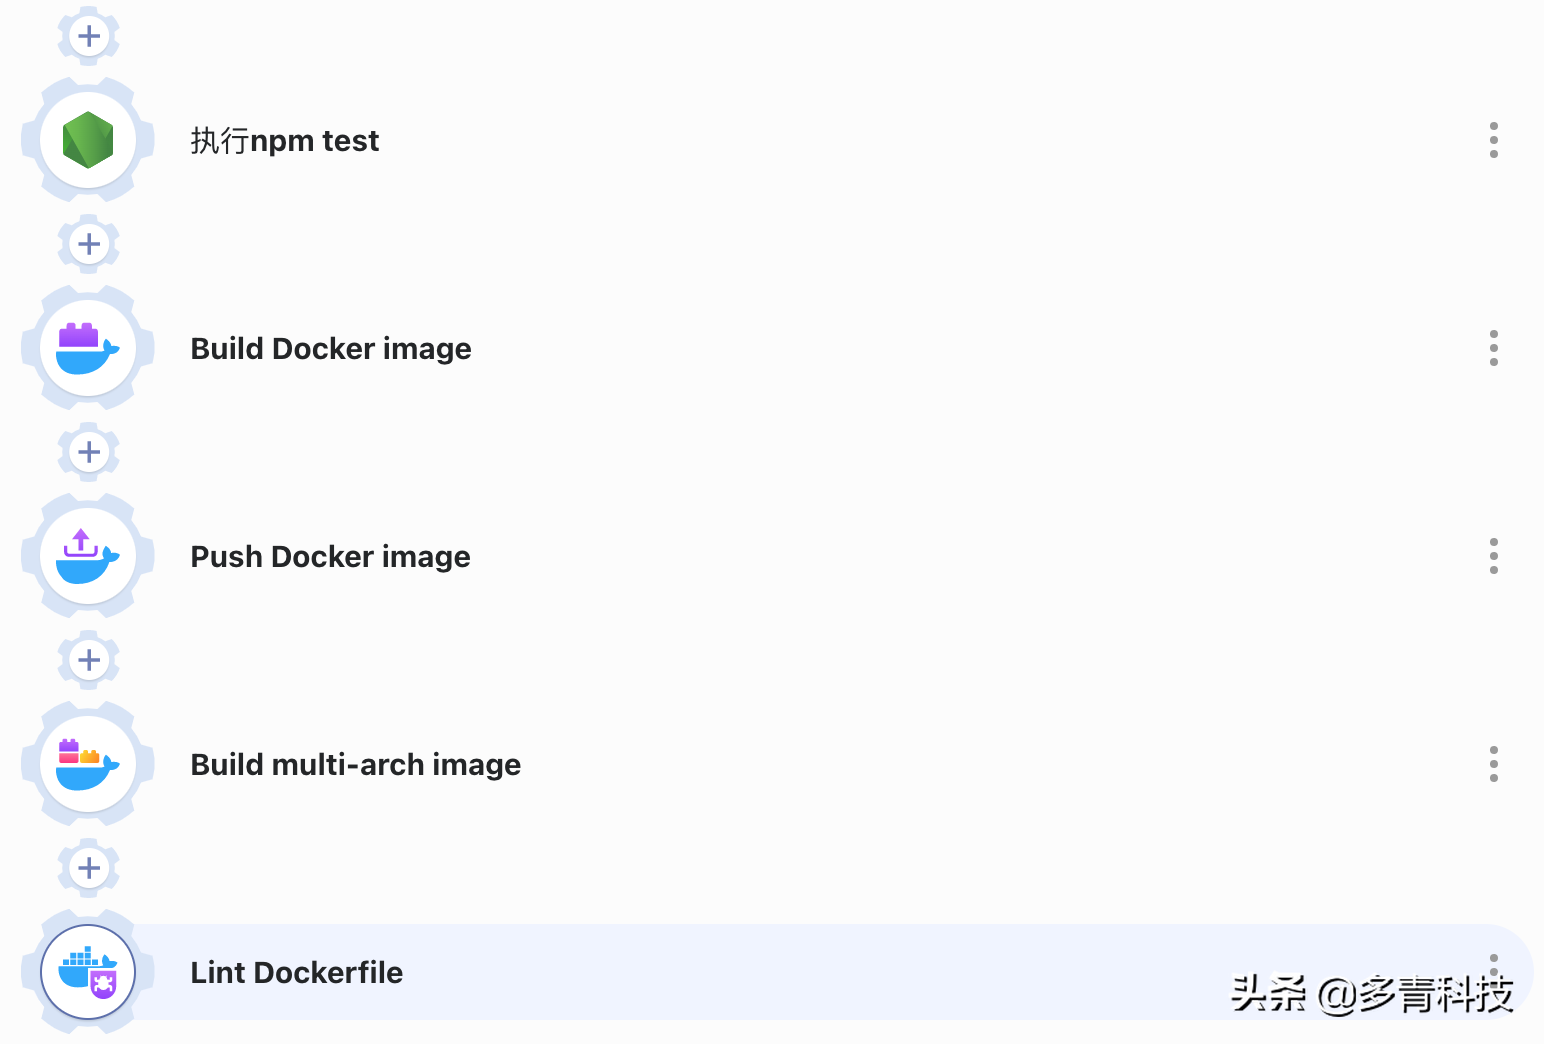Open the three-dot menu for Push Docker image
1544x1044 pixels.
point(1493,556)
